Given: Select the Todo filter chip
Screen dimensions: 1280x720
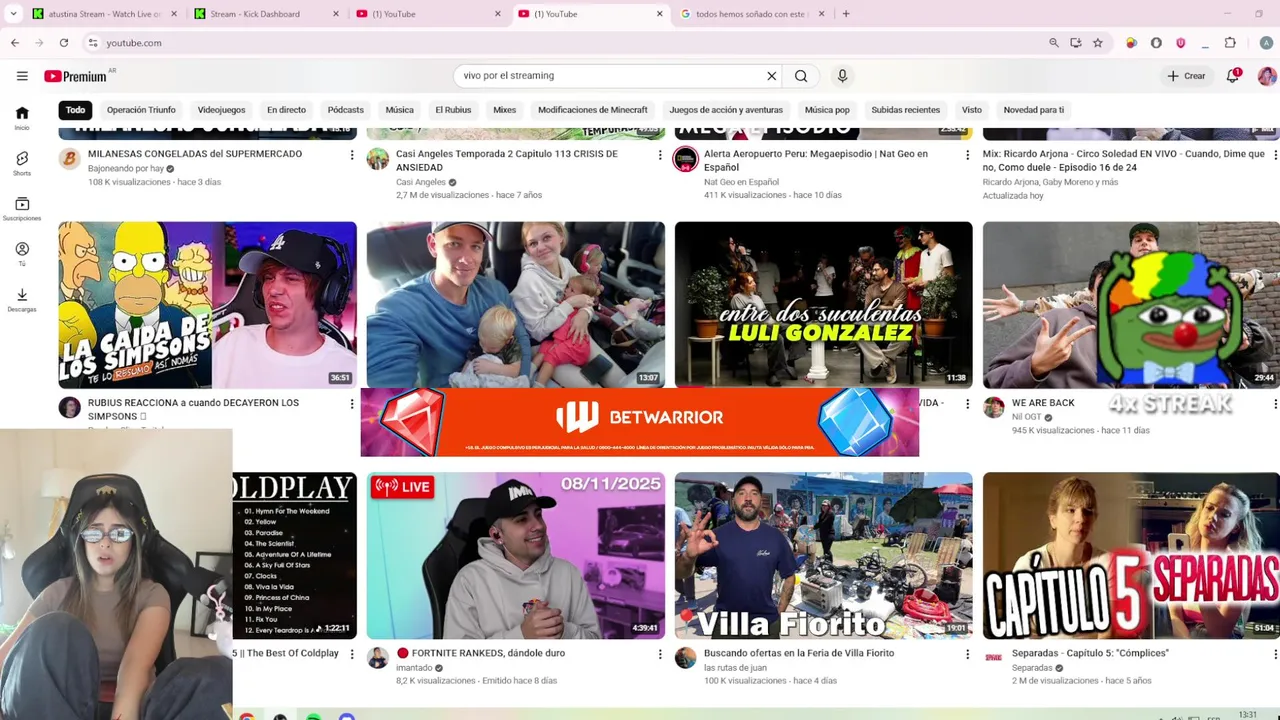Looking at the screenshot, I should [x=76, y=110].
